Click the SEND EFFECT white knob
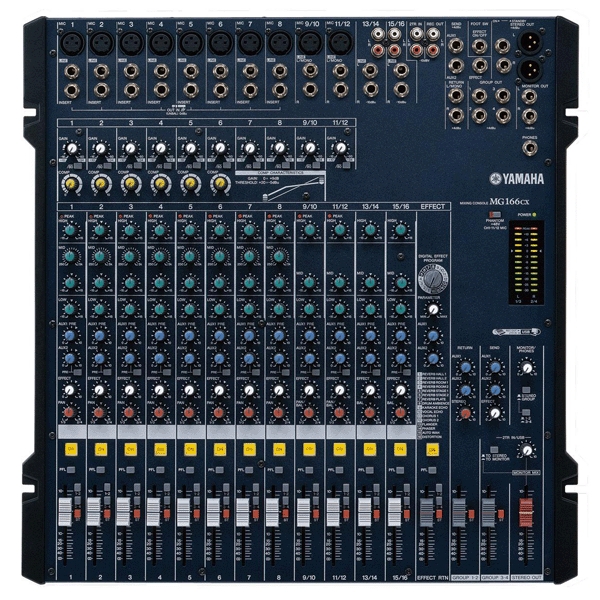 pyautogui.click(x=495, y=413)
